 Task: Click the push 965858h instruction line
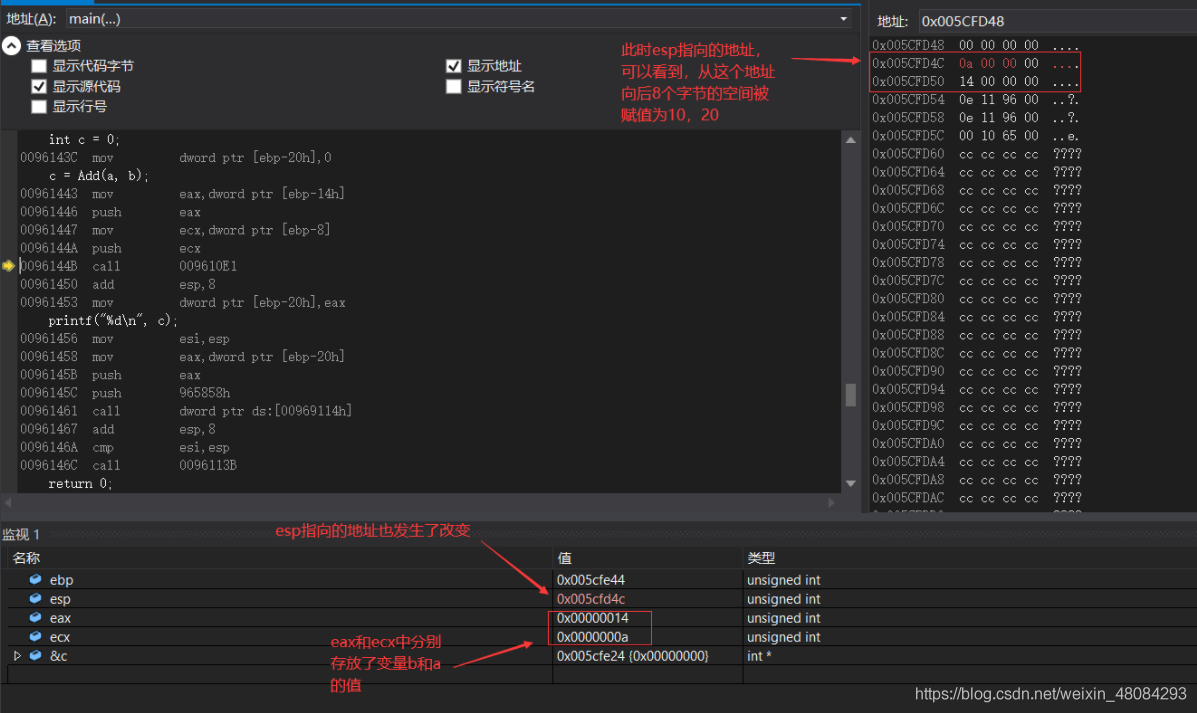pos(125,393)
